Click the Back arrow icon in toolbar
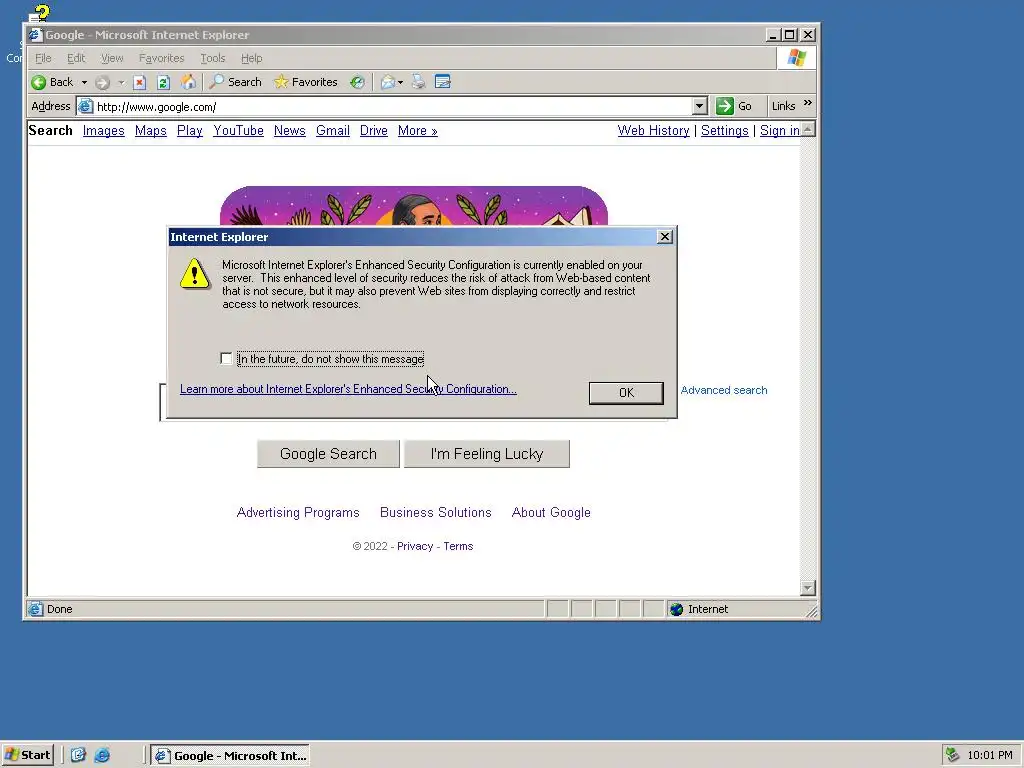This screenshot has height=768, width=1024. (39, 82)
